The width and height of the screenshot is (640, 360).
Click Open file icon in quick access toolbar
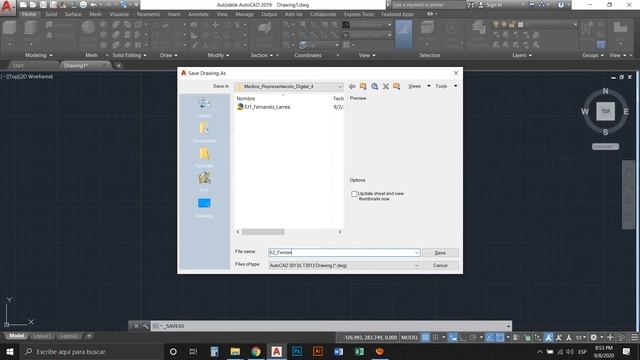pyautogui.click(x=33, y=5)
